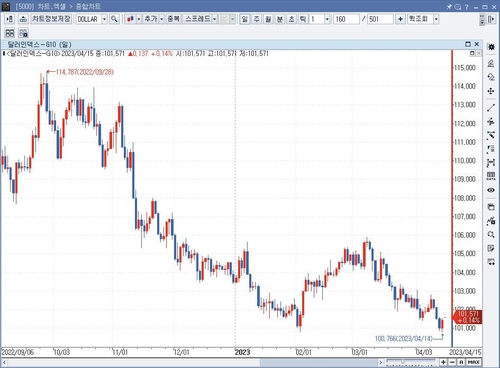Click the DOLLAR symbol code input field
The image size is (500, 368).
[x=89, y=19]
